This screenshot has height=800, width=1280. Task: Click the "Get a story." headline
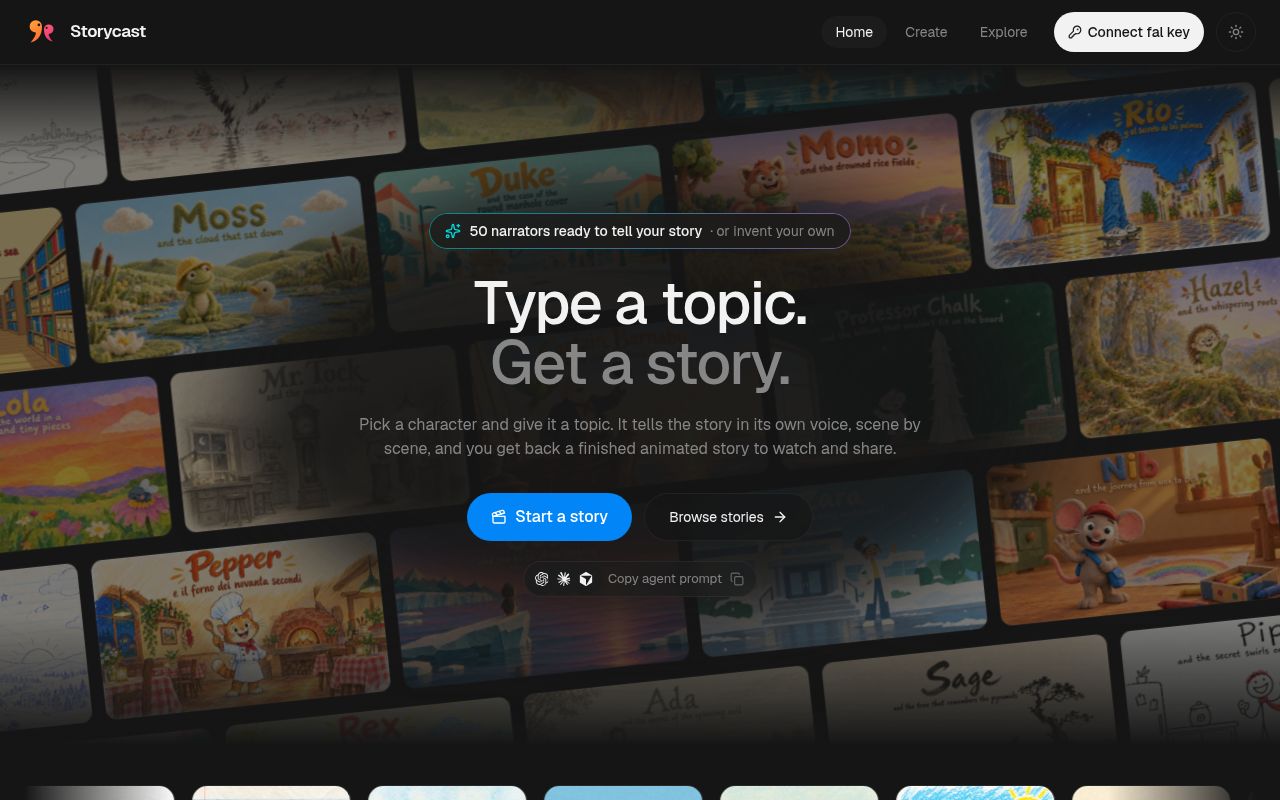(x=640, y=362)
